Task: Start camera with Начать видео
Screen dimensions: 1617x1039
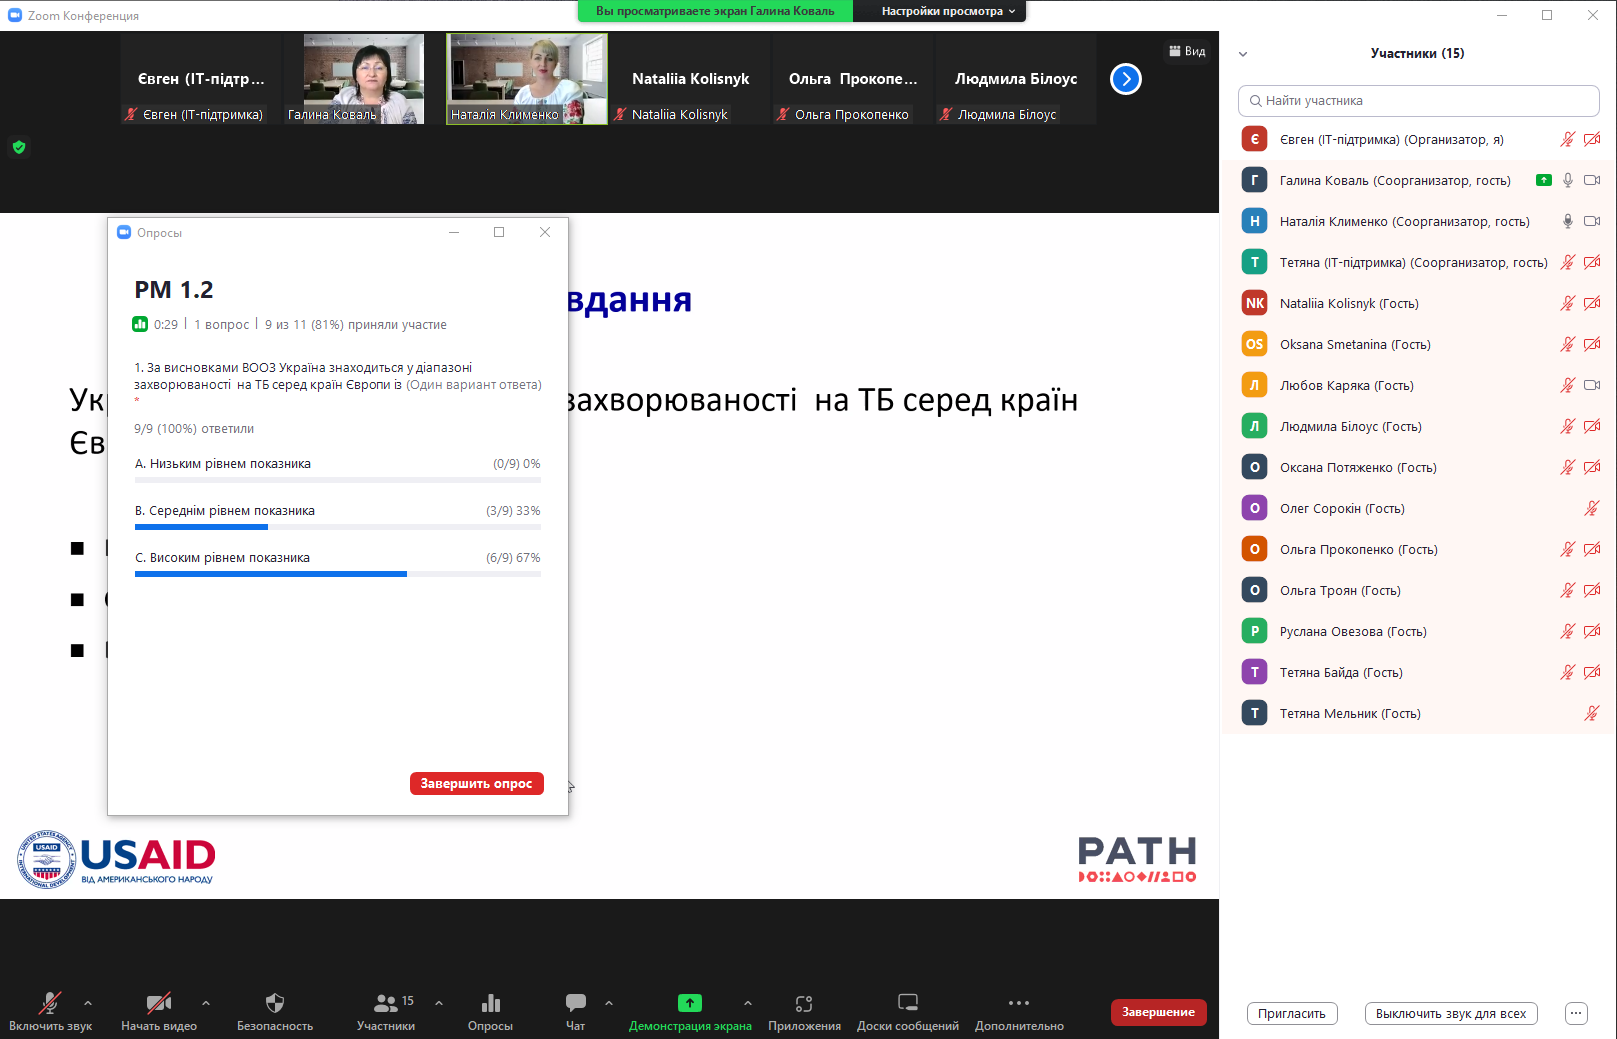Action: pyautogui.click(x=158, y=1003)
